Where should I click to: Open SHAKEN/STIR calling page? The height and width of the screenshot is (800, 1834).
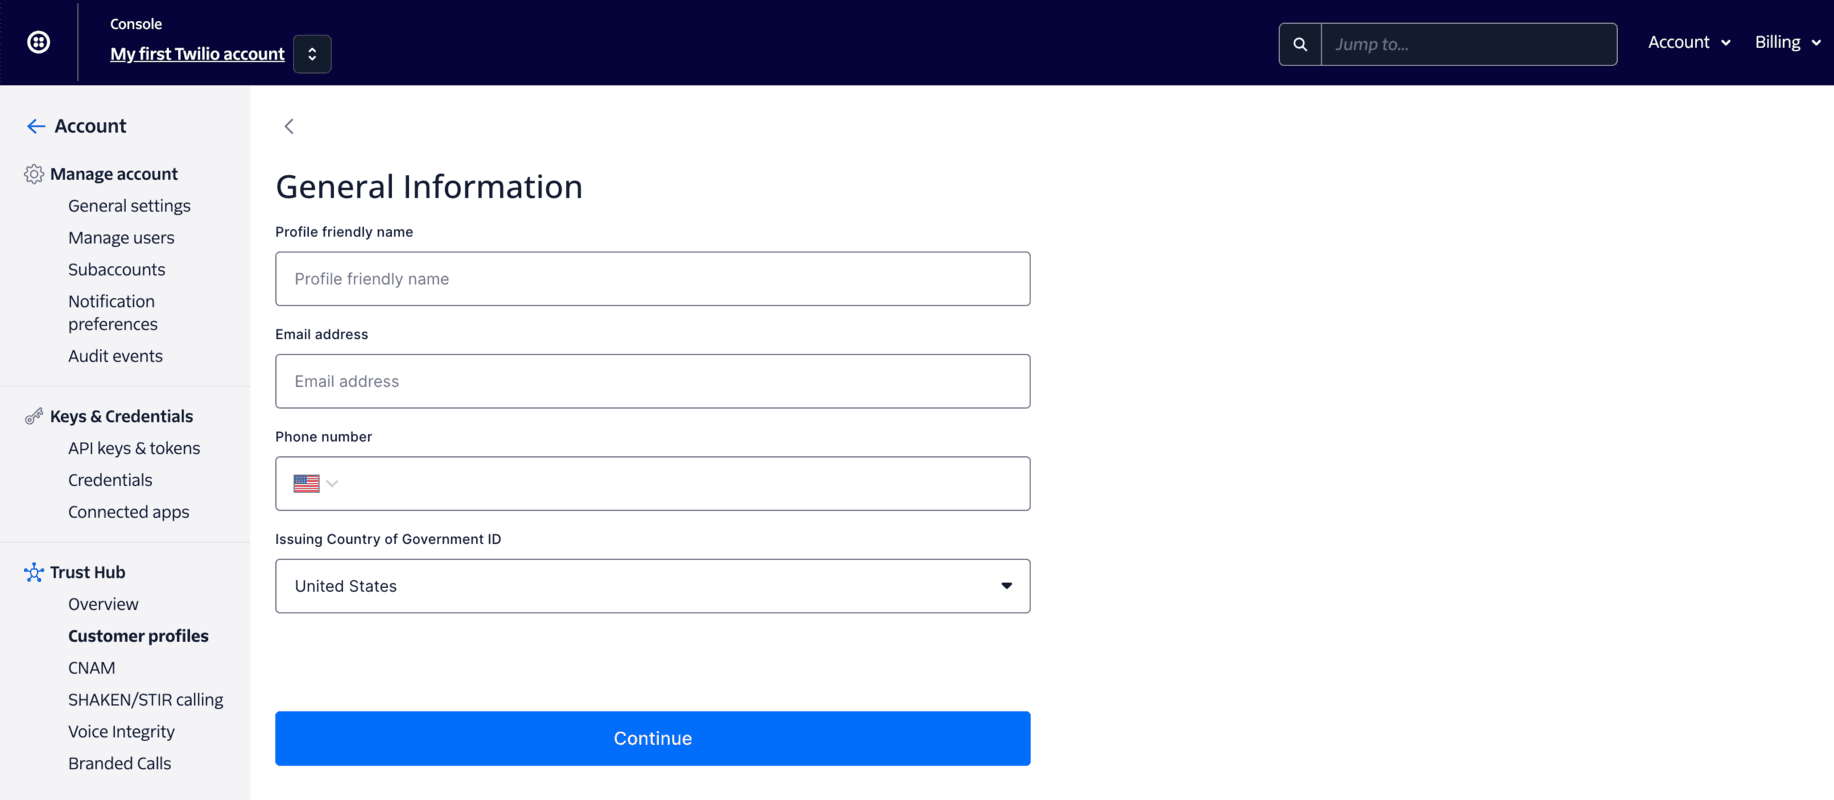(145, 700)
